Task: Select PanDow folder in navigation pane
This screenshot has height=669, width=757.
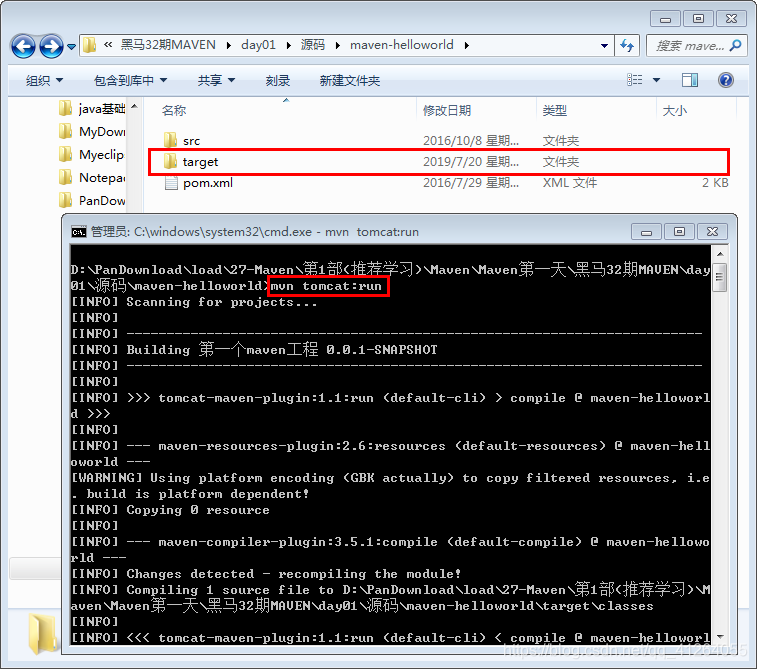Action: 92,200
